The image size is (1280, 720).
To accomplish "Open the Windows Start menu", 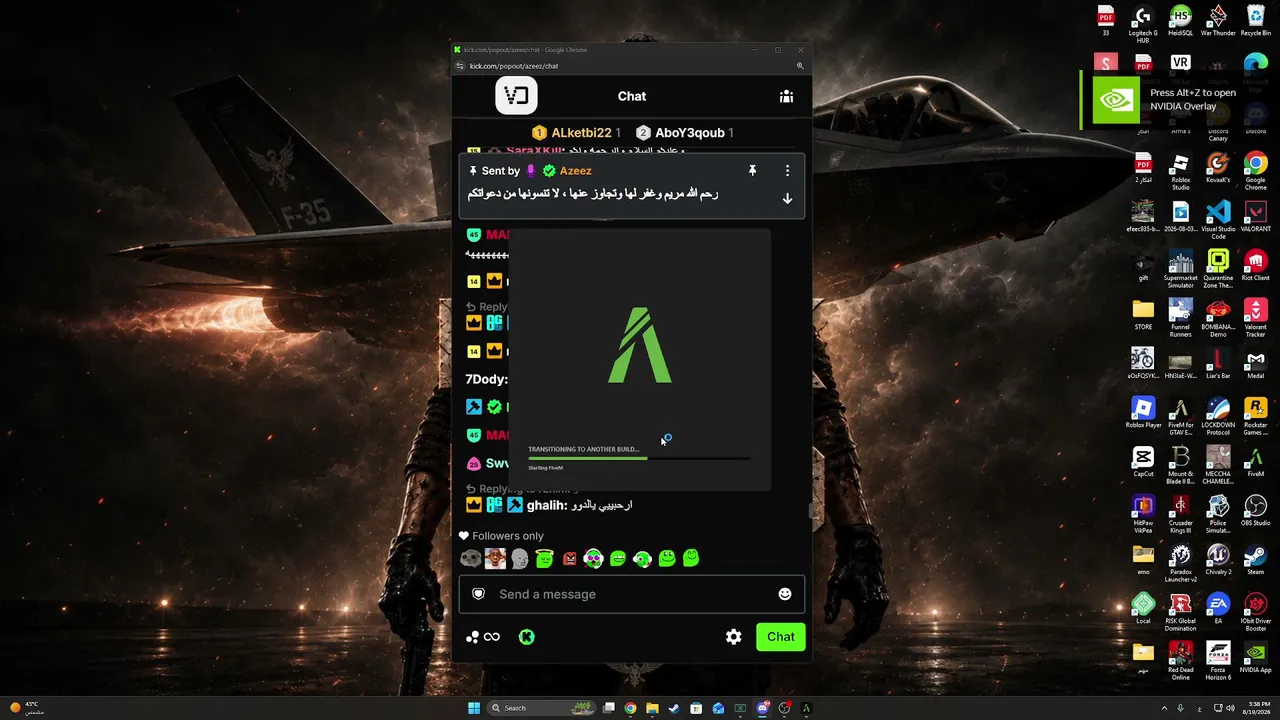I will coord(474,708).
